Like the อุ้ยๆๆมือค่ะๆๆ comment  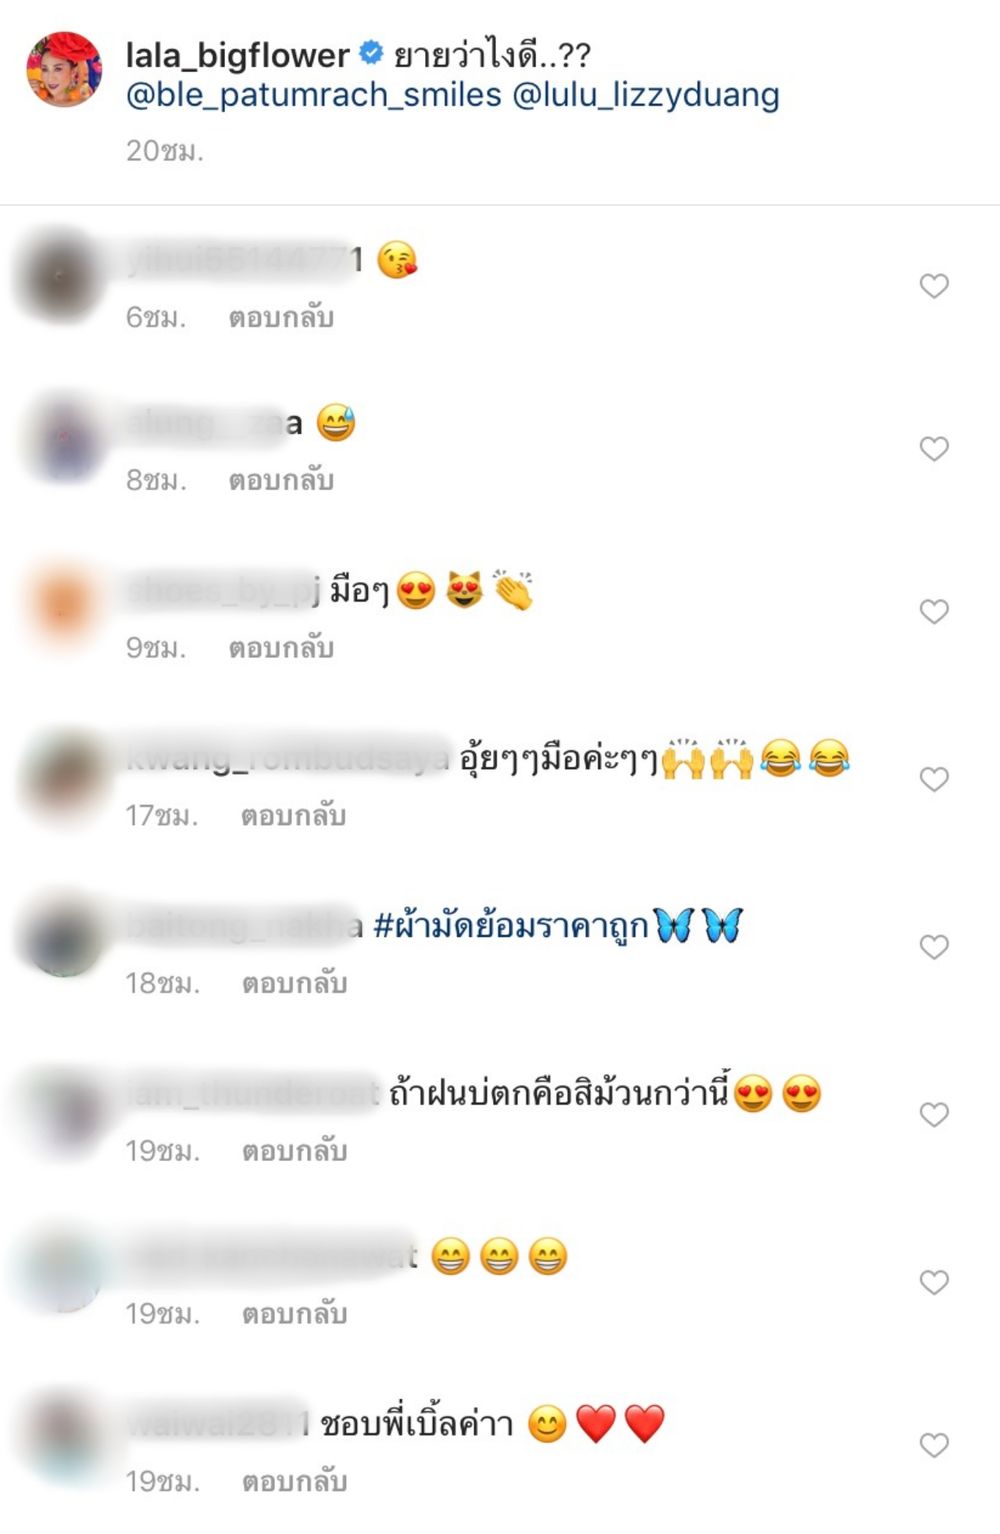934,779
